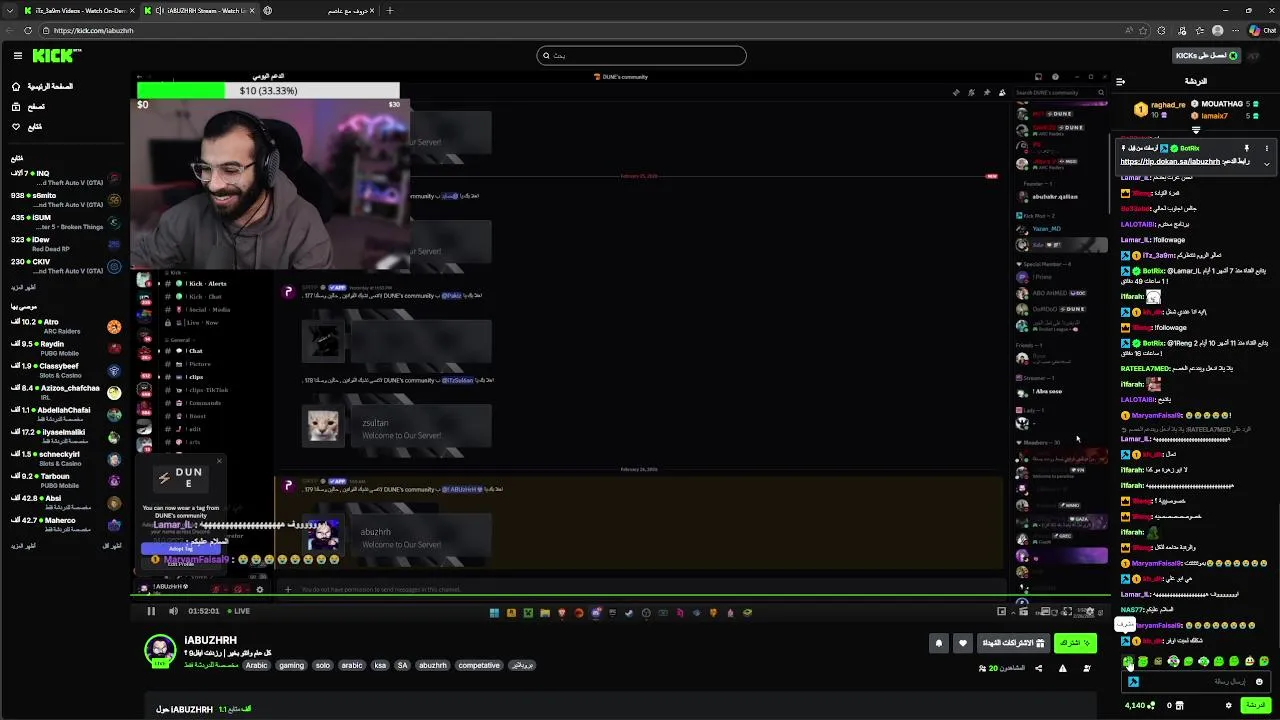
Task: Share the stream via share icon
Action: pyautogui.click(x=1038, y=668)
